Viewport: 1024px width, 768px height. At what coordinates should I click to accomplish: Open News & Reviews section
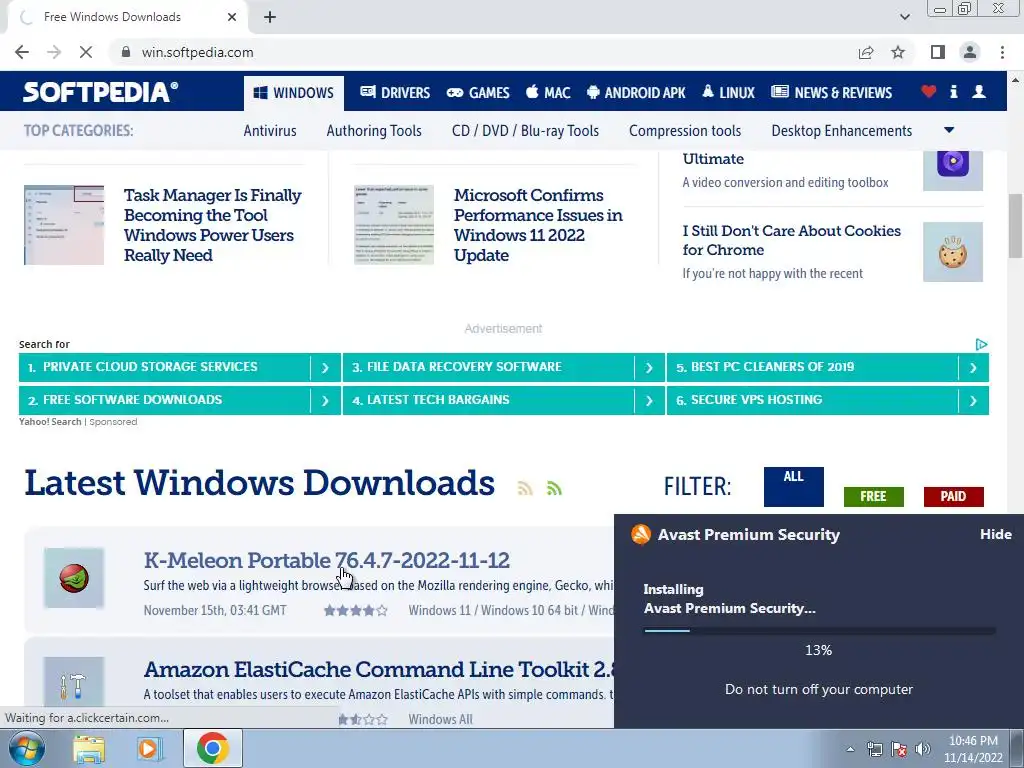pos(831,93)
